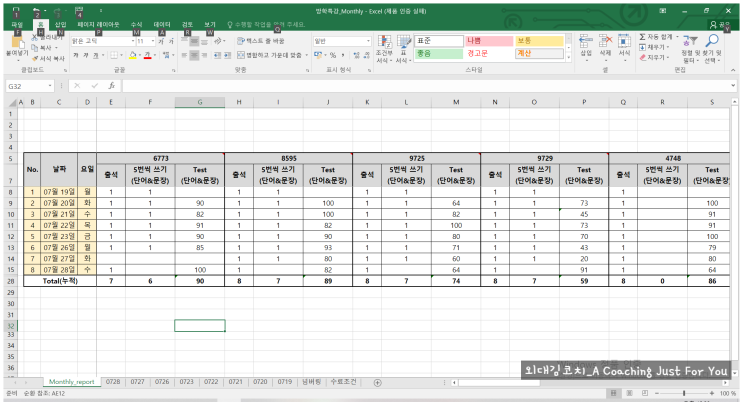This screenshot has height=402, width=743.
Task: Click the Cut scissors icon
Action: 35,37
